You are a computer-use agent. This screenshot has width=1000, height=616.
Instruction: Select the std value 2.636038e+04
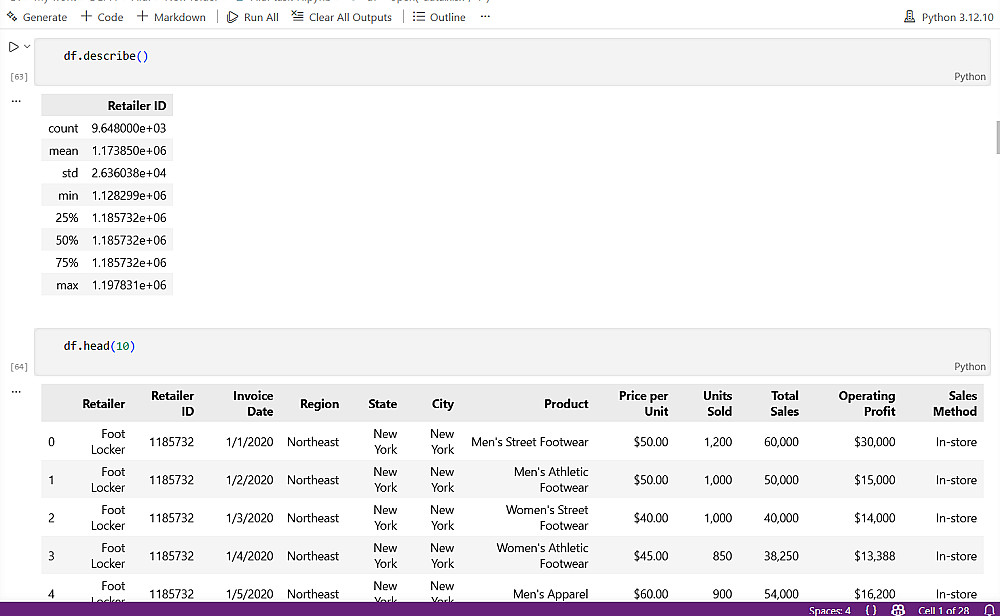[x=128, y=173]
